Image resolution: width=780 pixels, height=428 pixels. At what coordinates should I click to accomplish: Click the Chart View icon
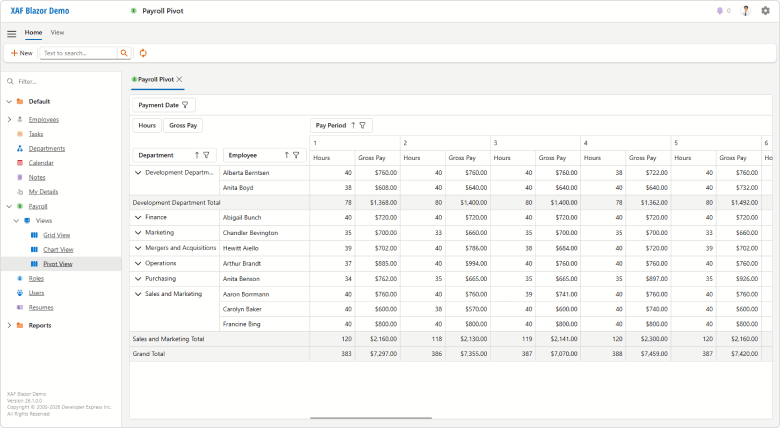coord(34,249)
